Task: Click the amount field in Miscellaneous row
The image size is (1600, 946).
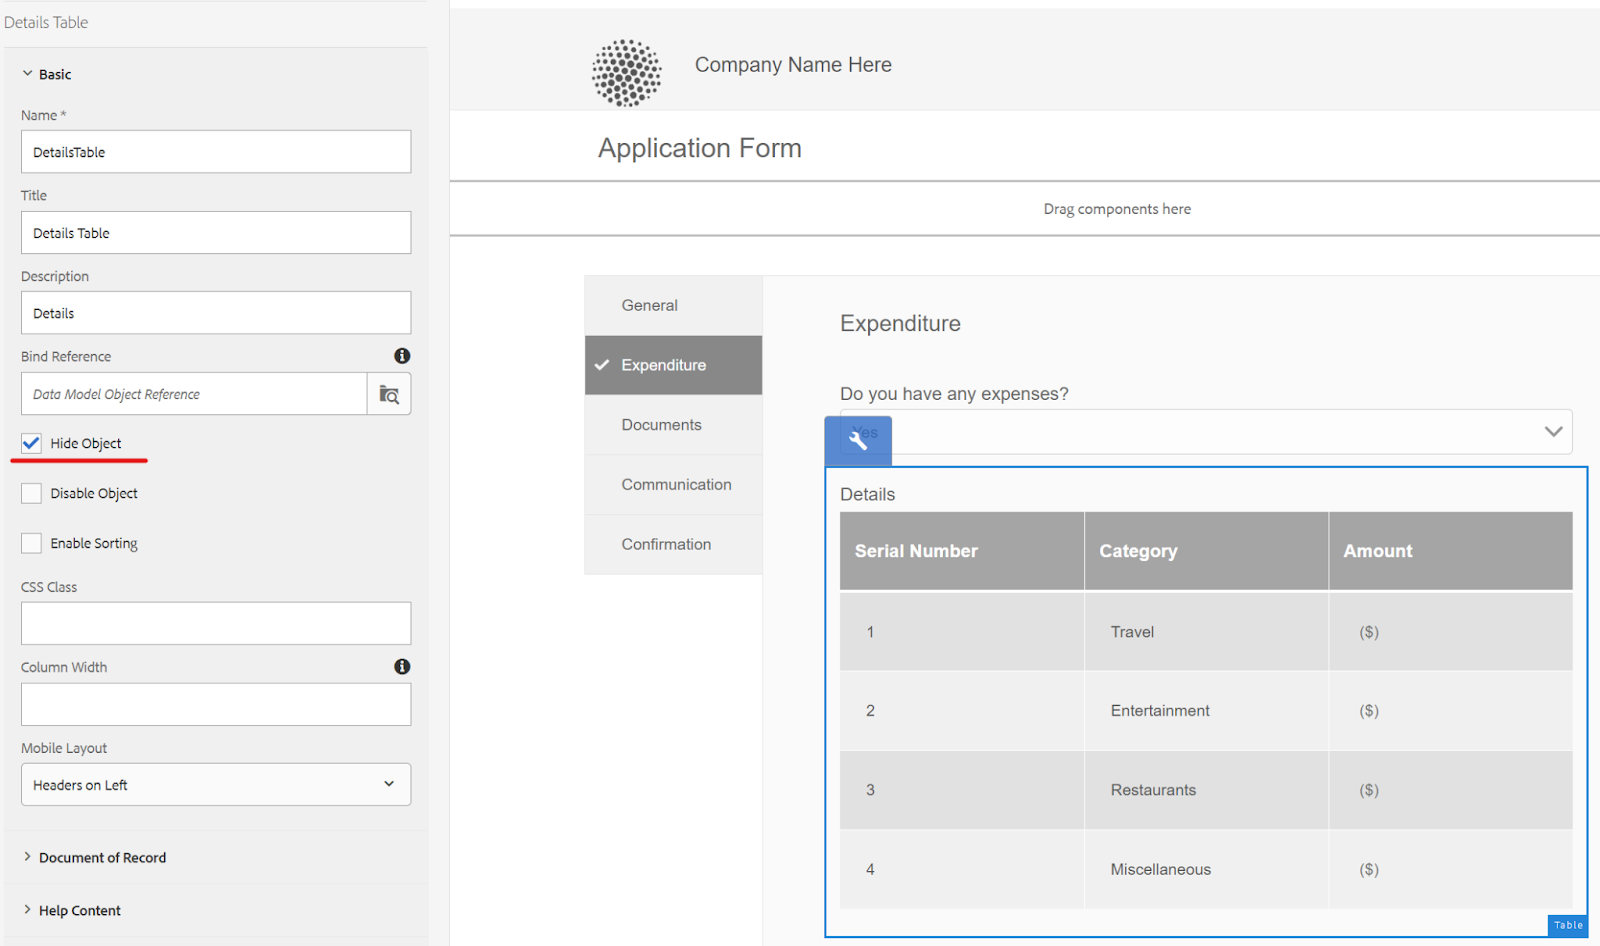Action: point(1451,869)
